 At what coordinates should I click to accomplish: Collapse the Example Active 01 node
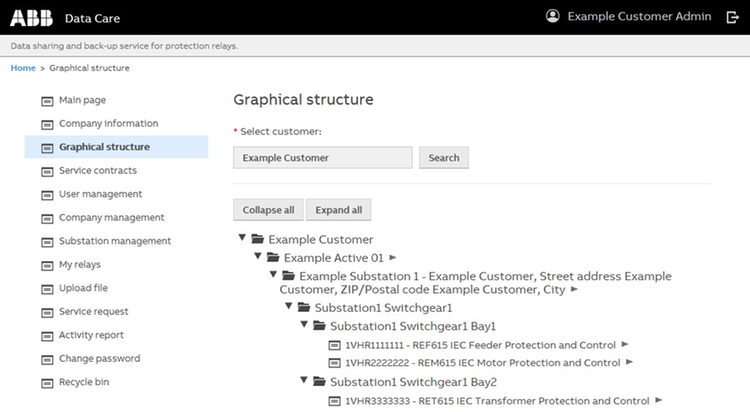[x=258, y=256]
